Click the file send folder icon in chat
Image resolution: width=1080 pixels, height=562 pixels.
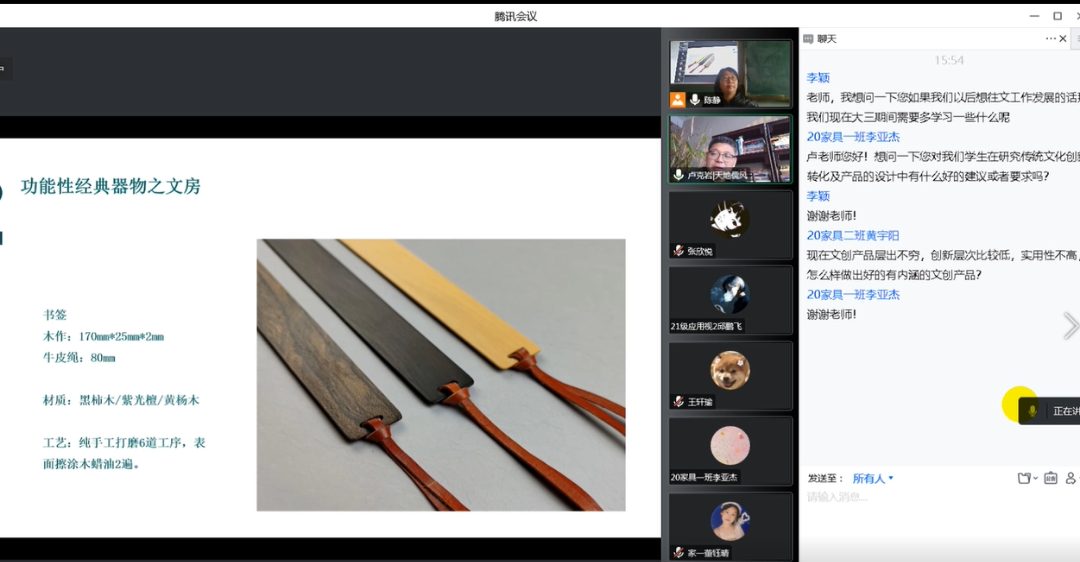click(1023, 478)
